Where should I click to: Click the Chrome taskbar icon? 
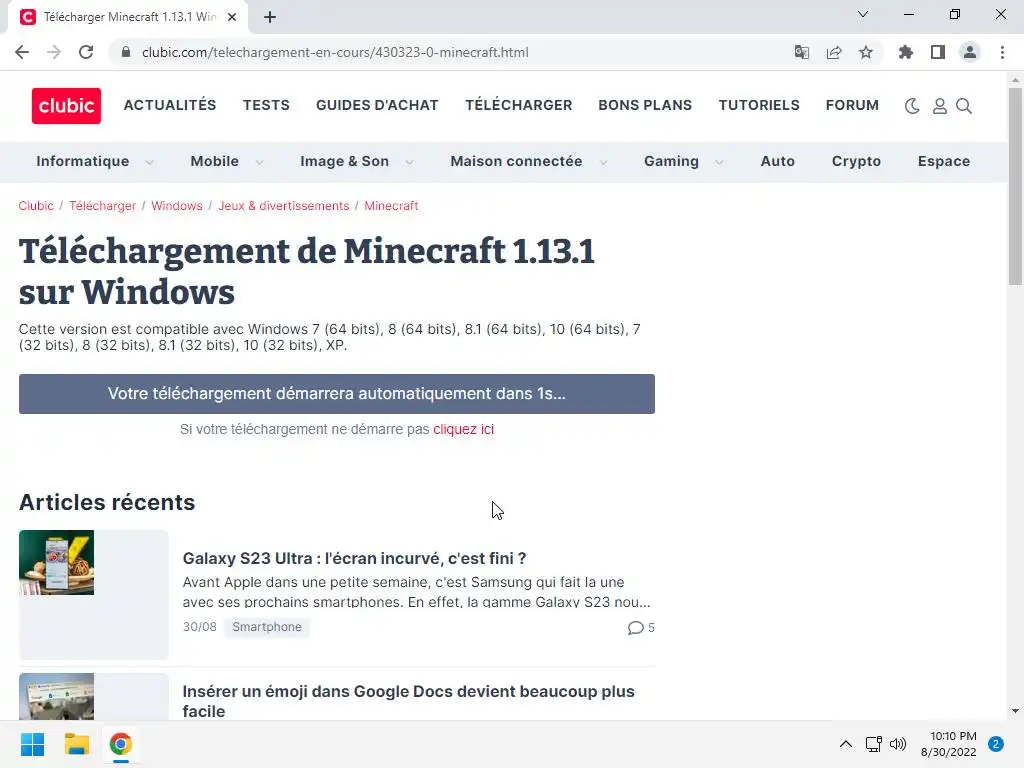click(x=120, y=744)
